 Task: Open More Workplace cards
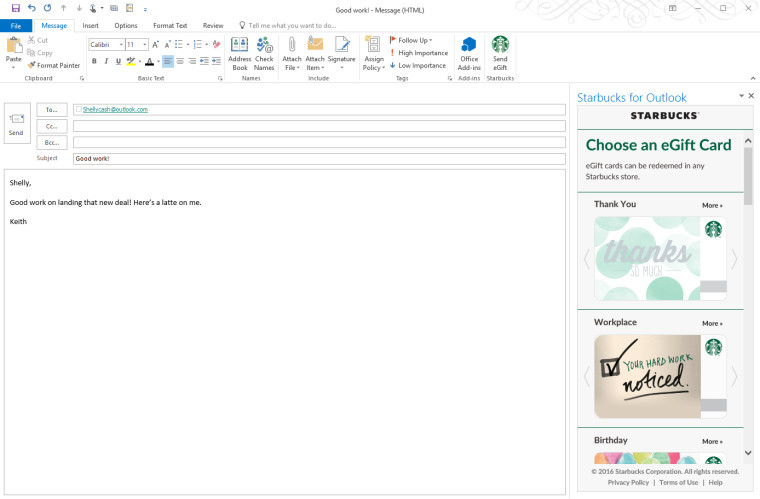pos(712,323)
